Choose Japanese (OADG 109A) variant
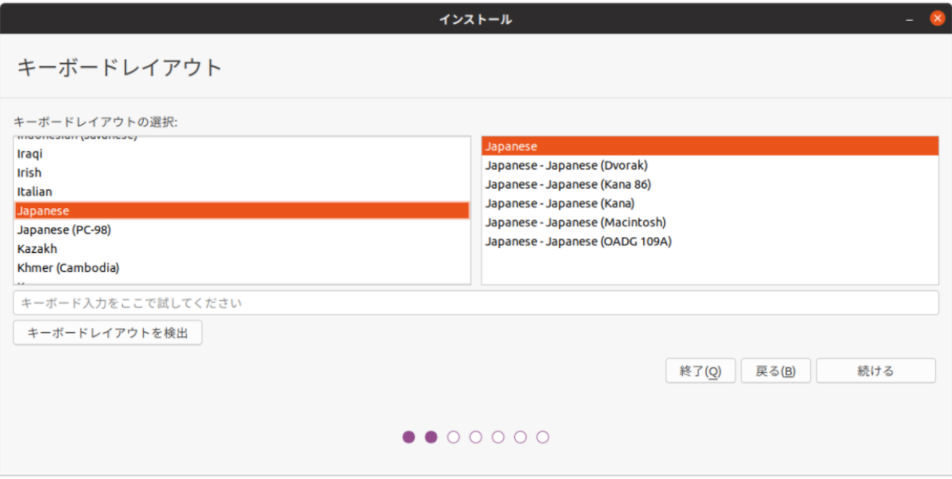The height and width of the screenshot is (479, 952). (x=710, y=241)
